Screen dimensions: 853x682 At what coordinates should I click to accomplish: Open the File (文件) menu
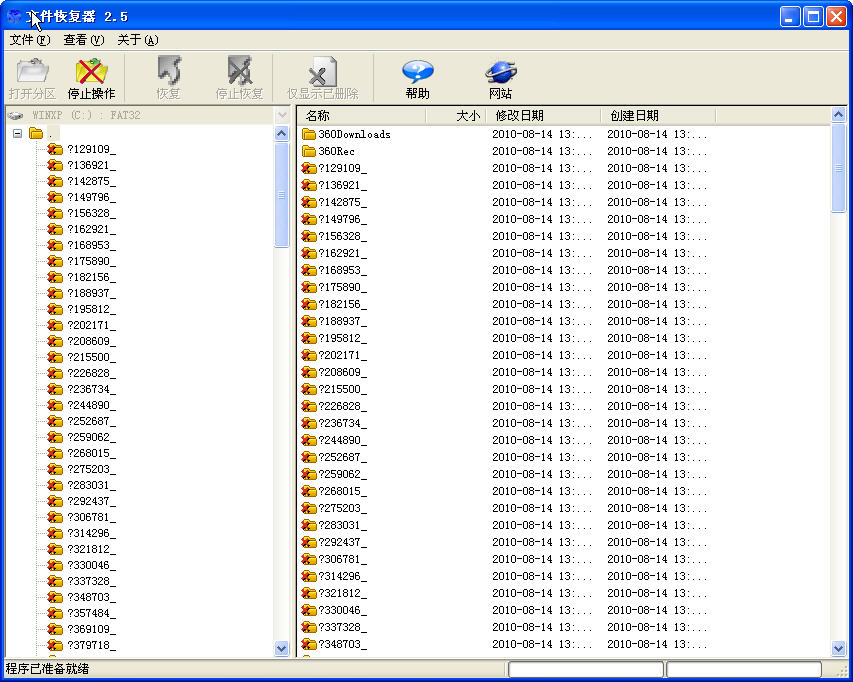30,40
